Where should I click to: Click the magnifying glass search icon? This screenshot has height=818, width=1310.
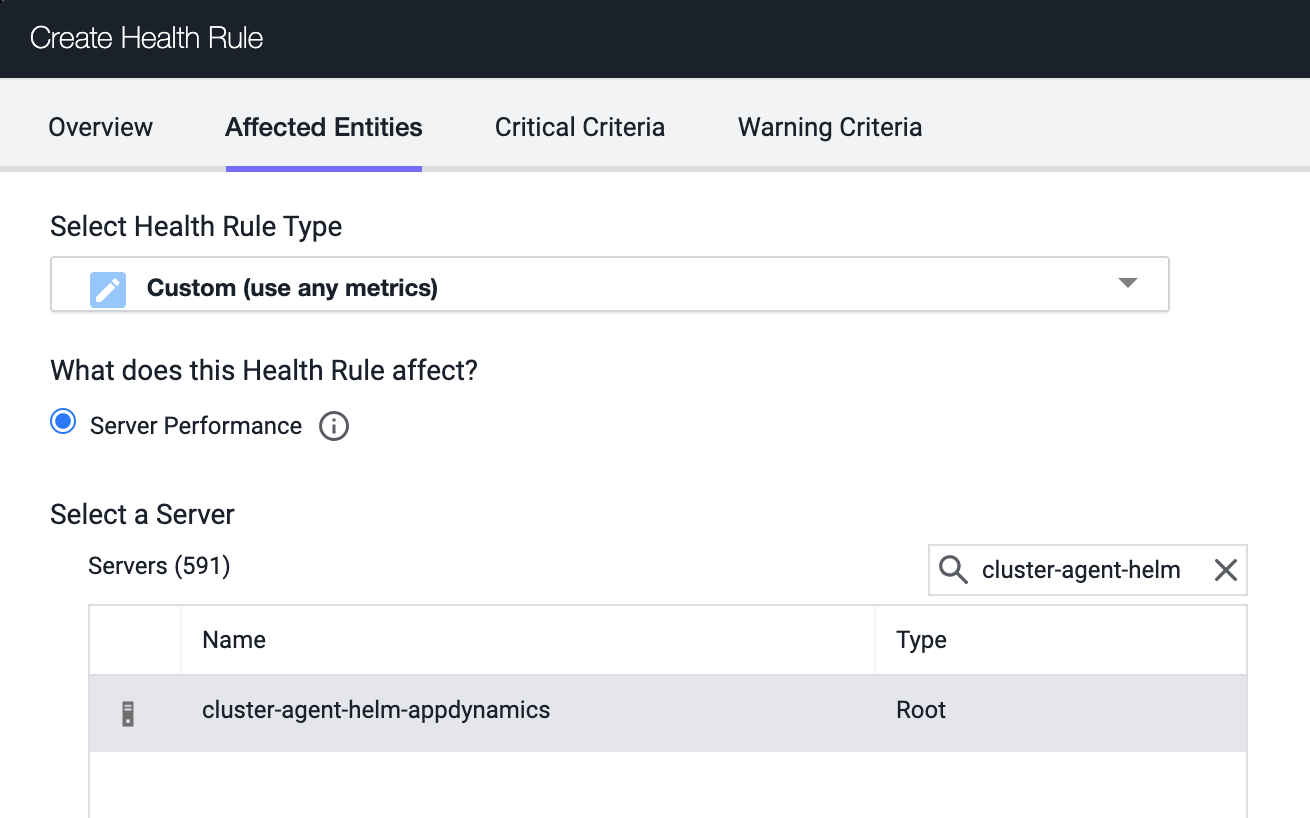(954, 570)
